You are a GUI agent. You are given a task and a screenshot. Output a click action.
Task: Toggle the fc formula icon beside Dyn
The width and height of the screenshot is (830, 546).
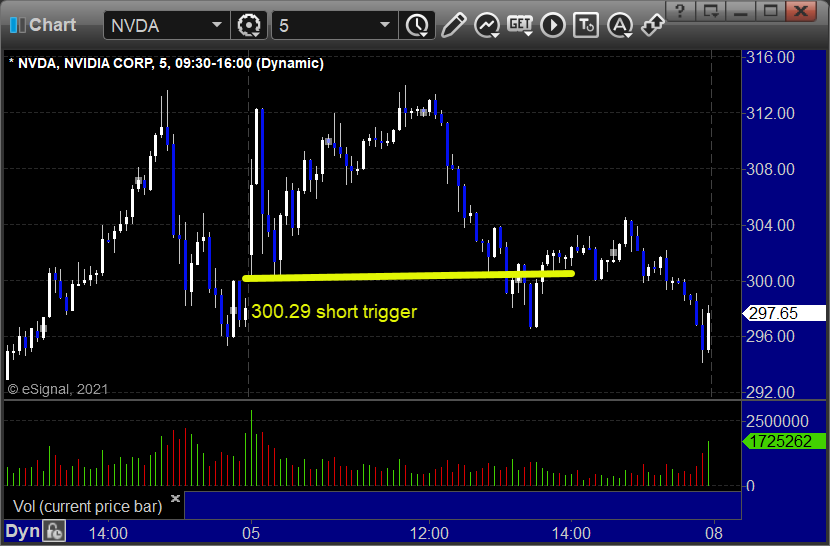point(54,531)
